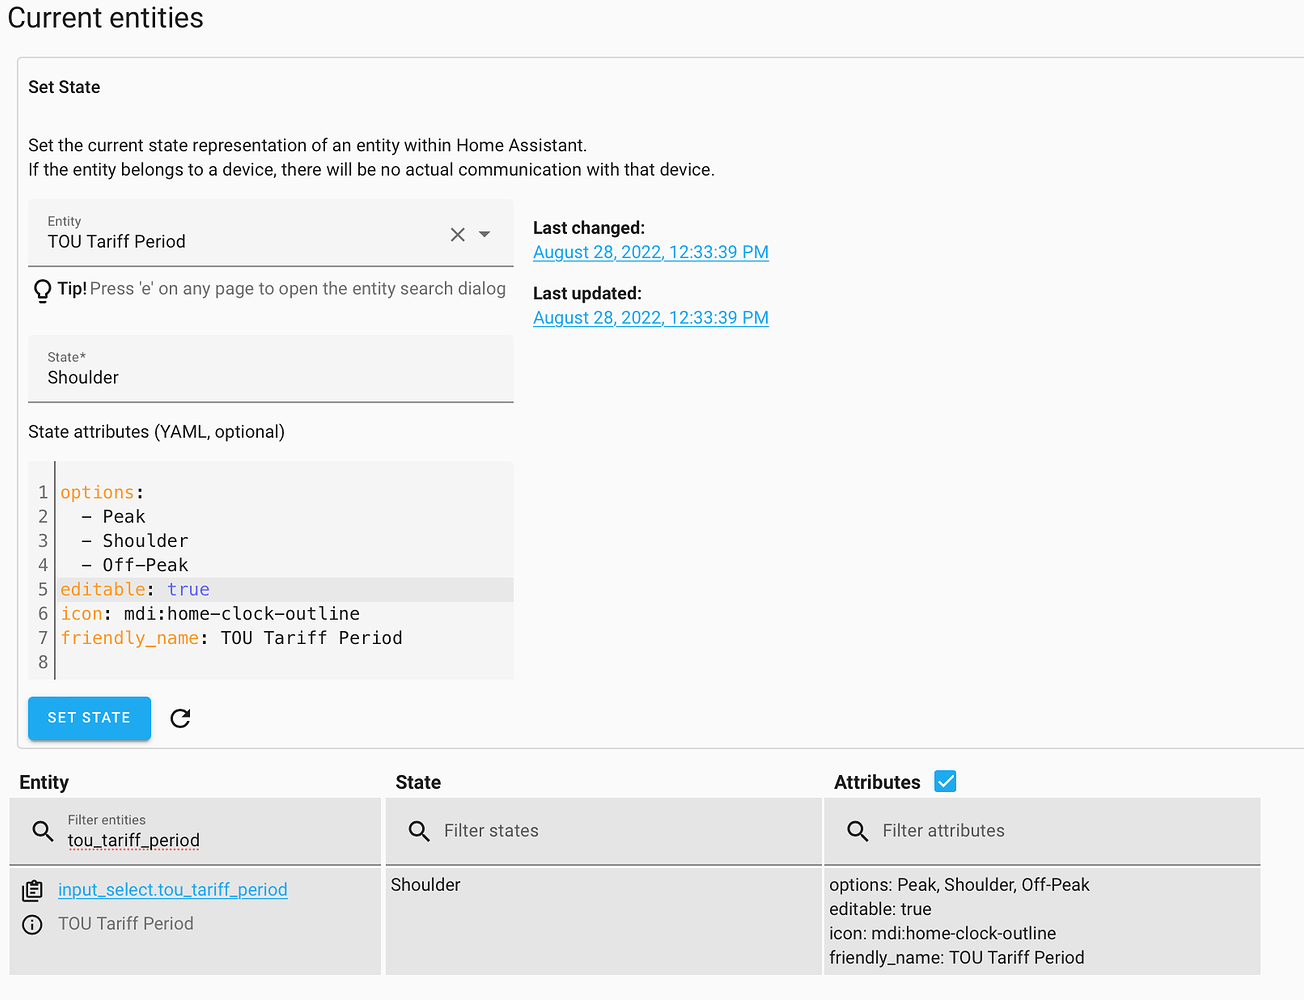
Task: Clear the selected entity using the X icon
Action: (x=458, y=234)
